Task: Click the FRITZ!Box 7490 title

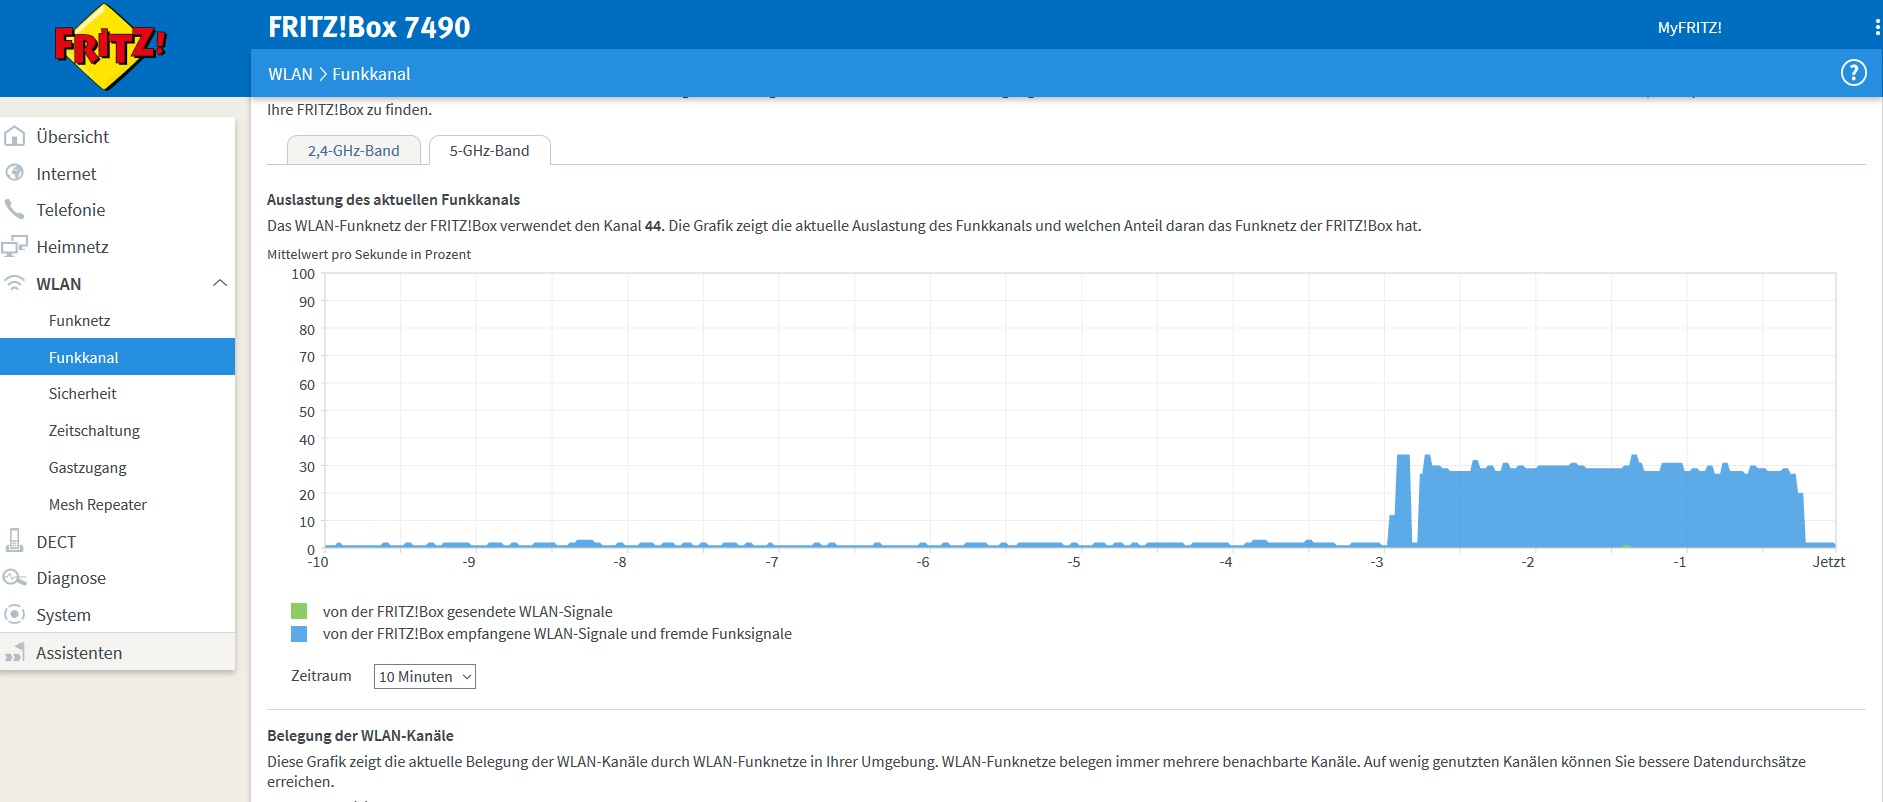Action: point(369,27)
